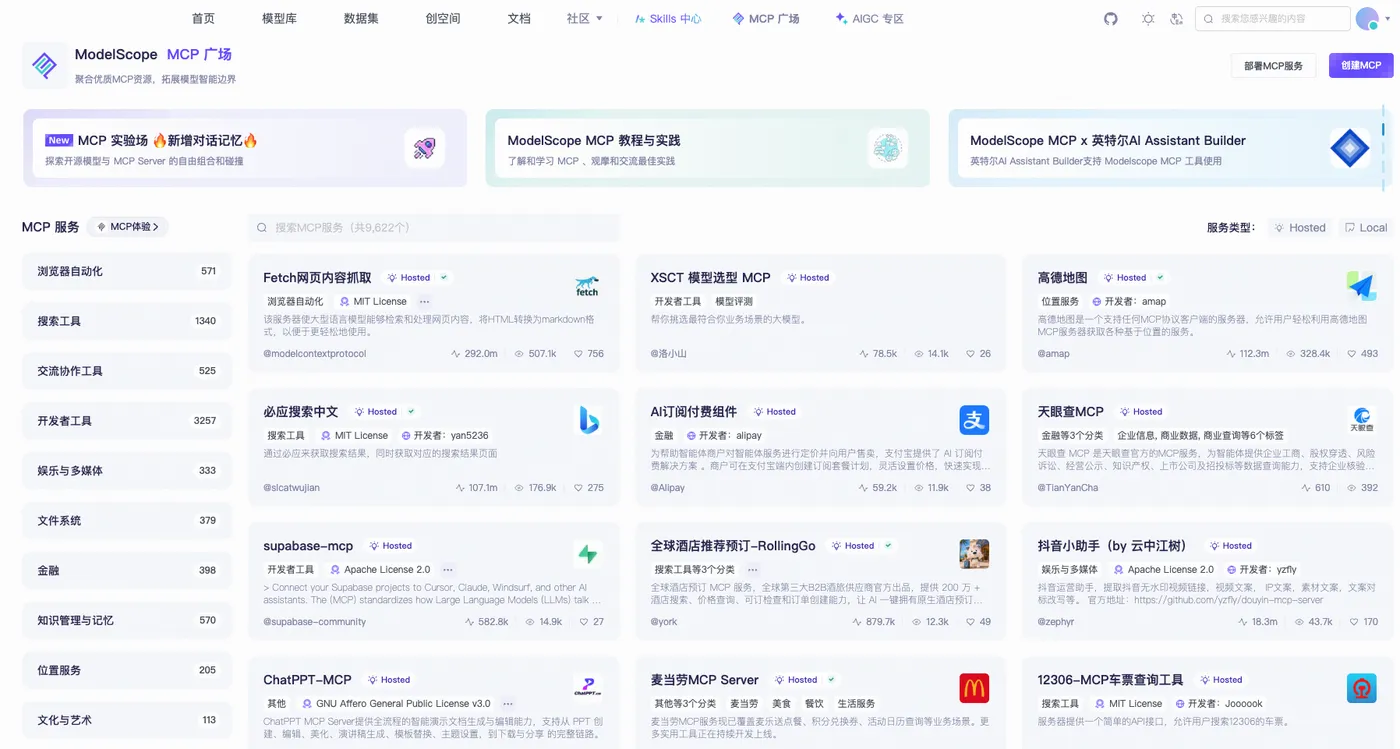Expand more tags on Fetch网页内容抓取 card

click(x=424, y=301)
